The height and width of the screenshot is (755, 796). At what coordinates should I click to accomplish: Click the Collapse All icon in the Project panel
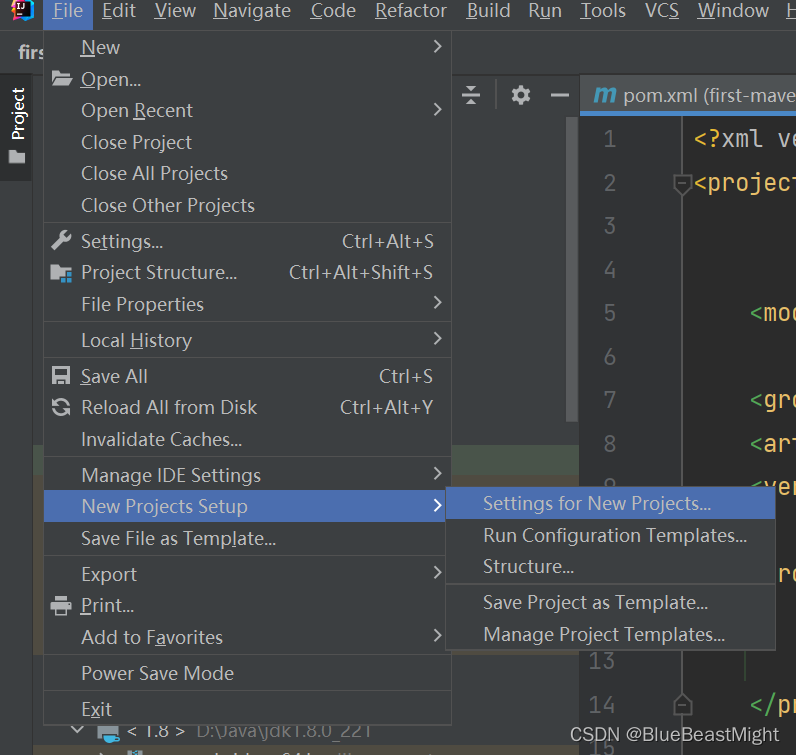coord(471,95)
